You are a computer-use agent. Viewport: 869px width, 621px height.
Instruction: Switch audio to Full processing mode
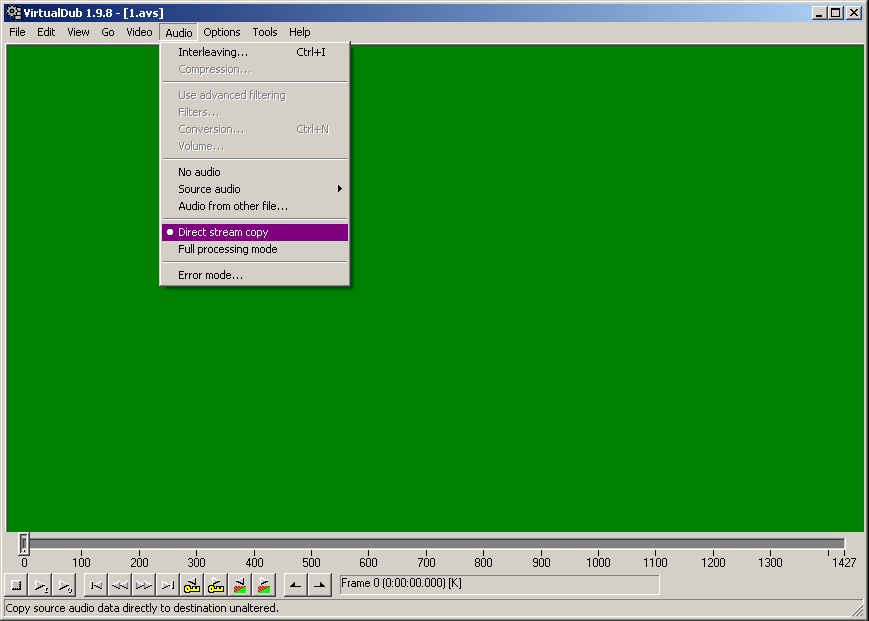[x=227, y=249]
